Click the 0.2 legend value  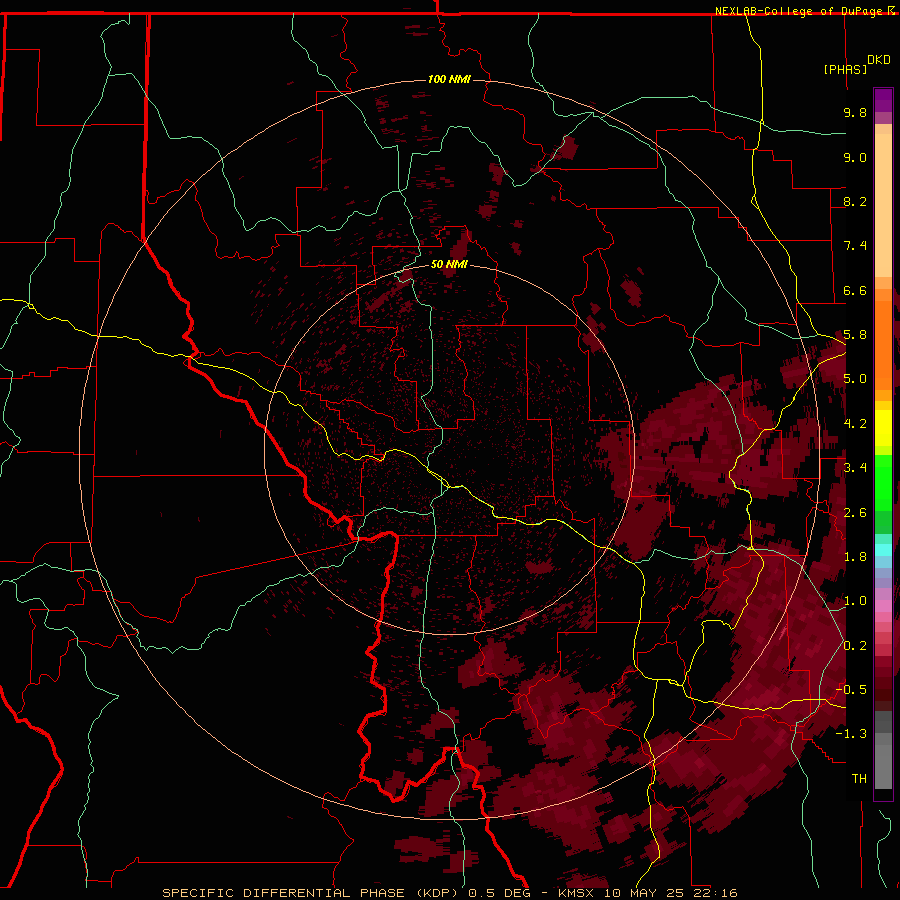click(x=855, y=646)
